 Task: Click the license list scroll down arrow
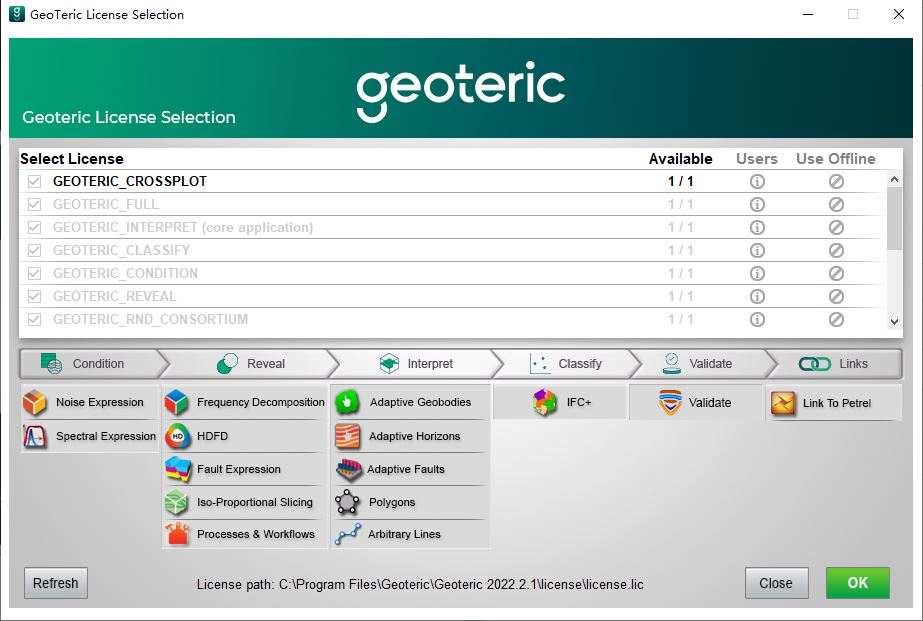[894, 321]
